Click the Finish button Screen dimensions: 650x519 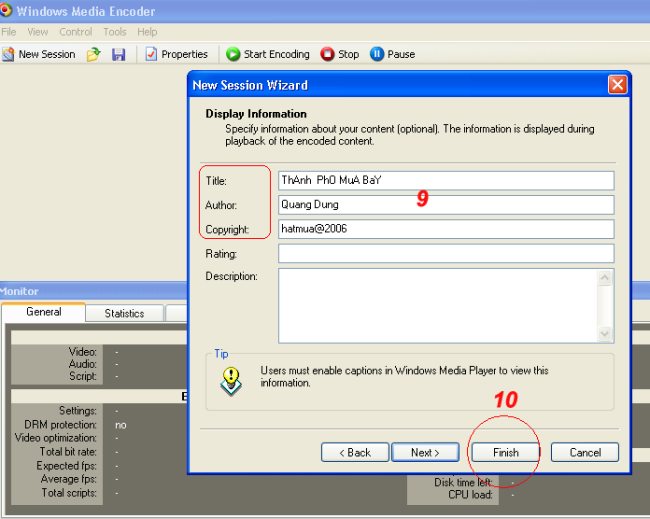(x=505, y=452)
